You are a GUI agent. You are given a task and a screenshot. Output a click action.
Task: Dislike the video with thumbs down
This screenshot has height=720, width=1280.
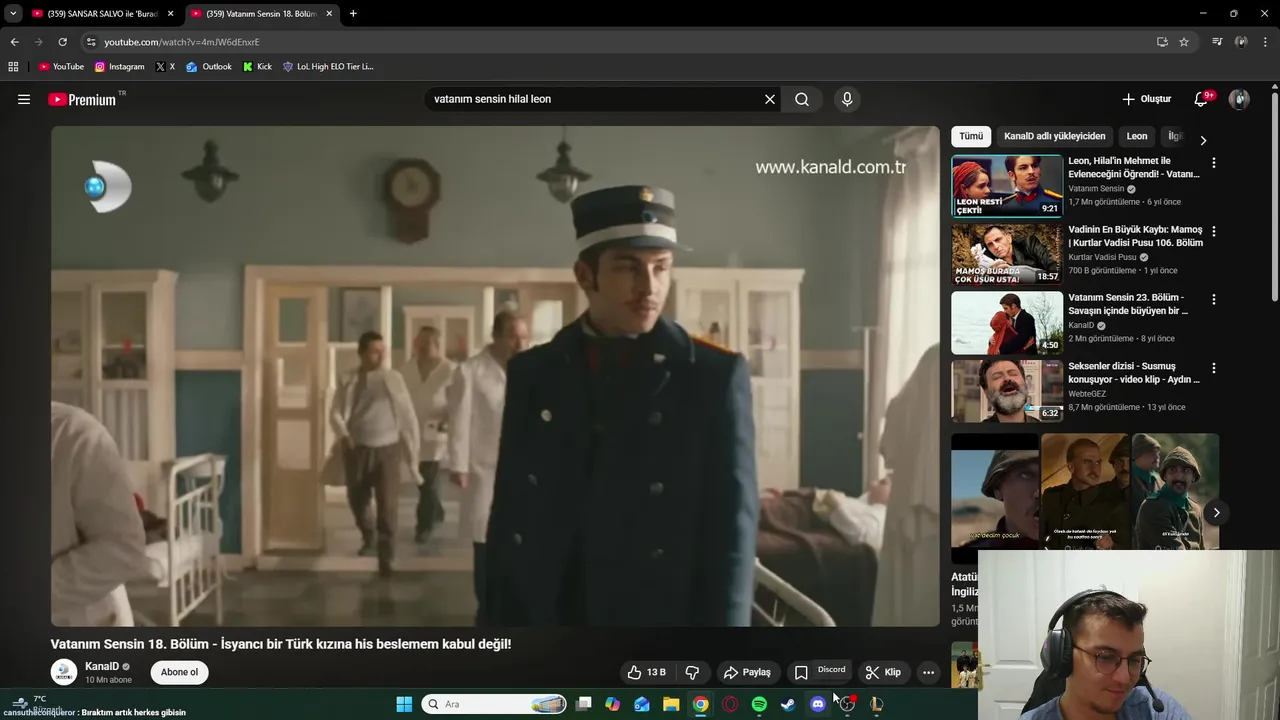pyautogui.click(x=692, y=672)
